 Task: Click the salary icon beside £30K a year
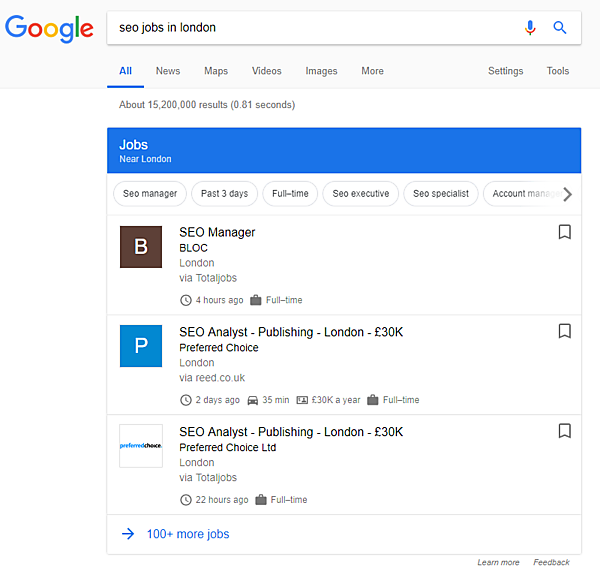pyautogui.click(x=302, y=400)
